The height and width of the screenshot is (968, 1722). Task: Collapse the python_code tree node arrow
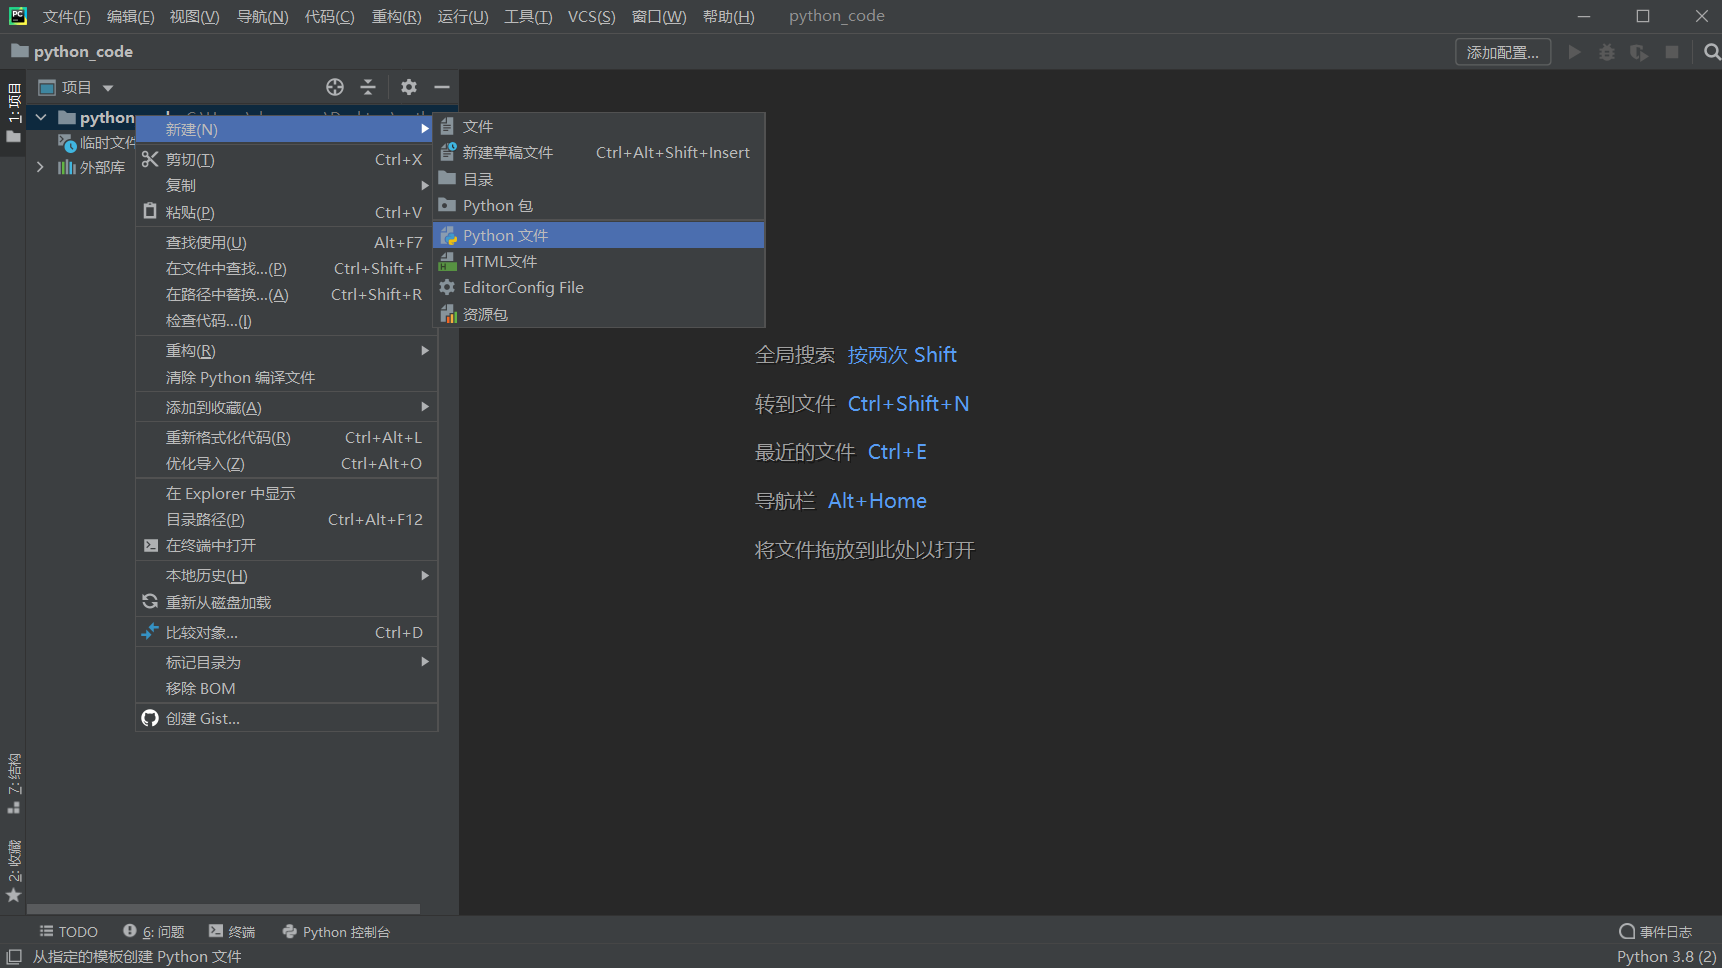pyautogui.click(x=41, y=118)
